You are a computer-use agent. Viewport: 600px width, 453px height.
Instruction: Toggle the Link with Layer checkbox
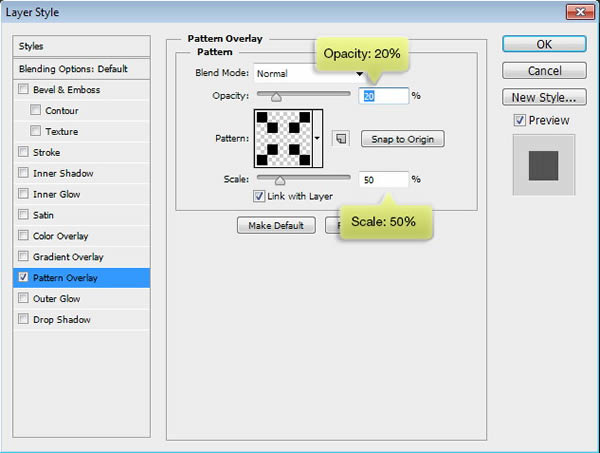(259, 196)
